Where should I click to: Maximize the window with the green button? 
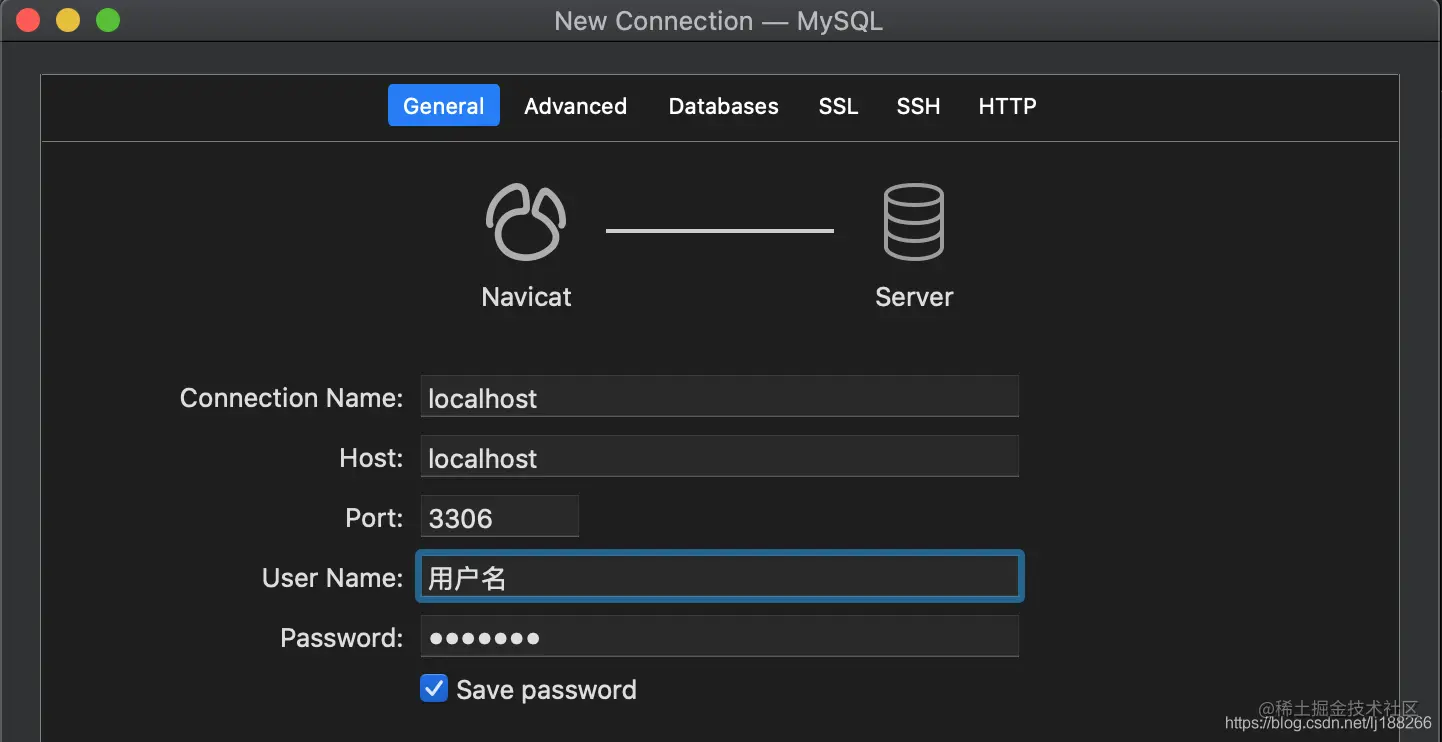tap(108, 20)
